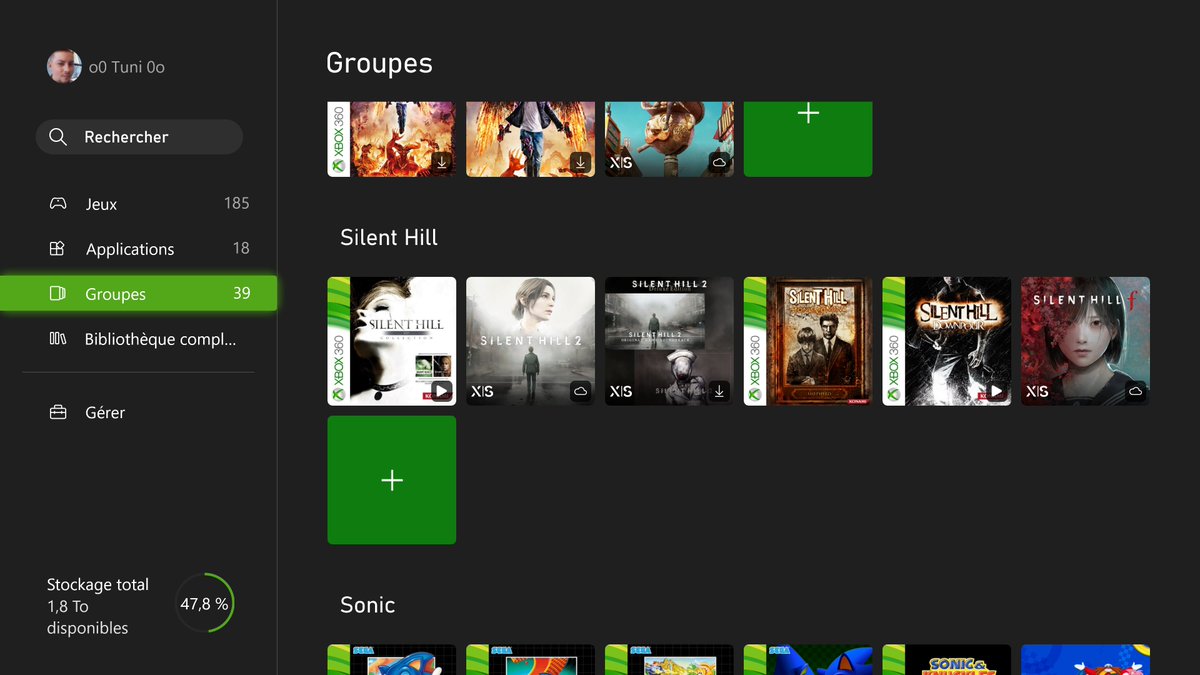Open the Silent Hill Downpour tile
Viewport: 1200px width, 675px height.
pos(946,341)
